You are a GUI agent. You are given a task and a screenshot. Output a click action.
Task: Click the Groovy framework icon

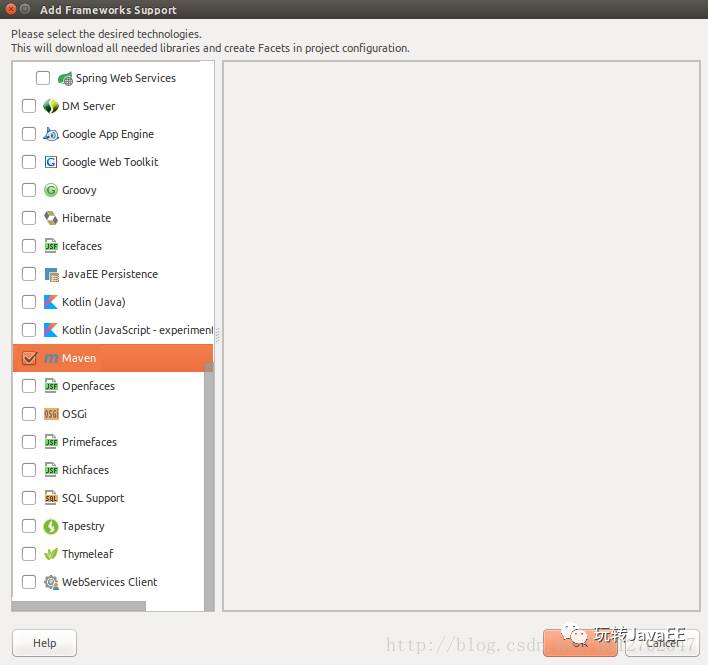pos(51,190)
